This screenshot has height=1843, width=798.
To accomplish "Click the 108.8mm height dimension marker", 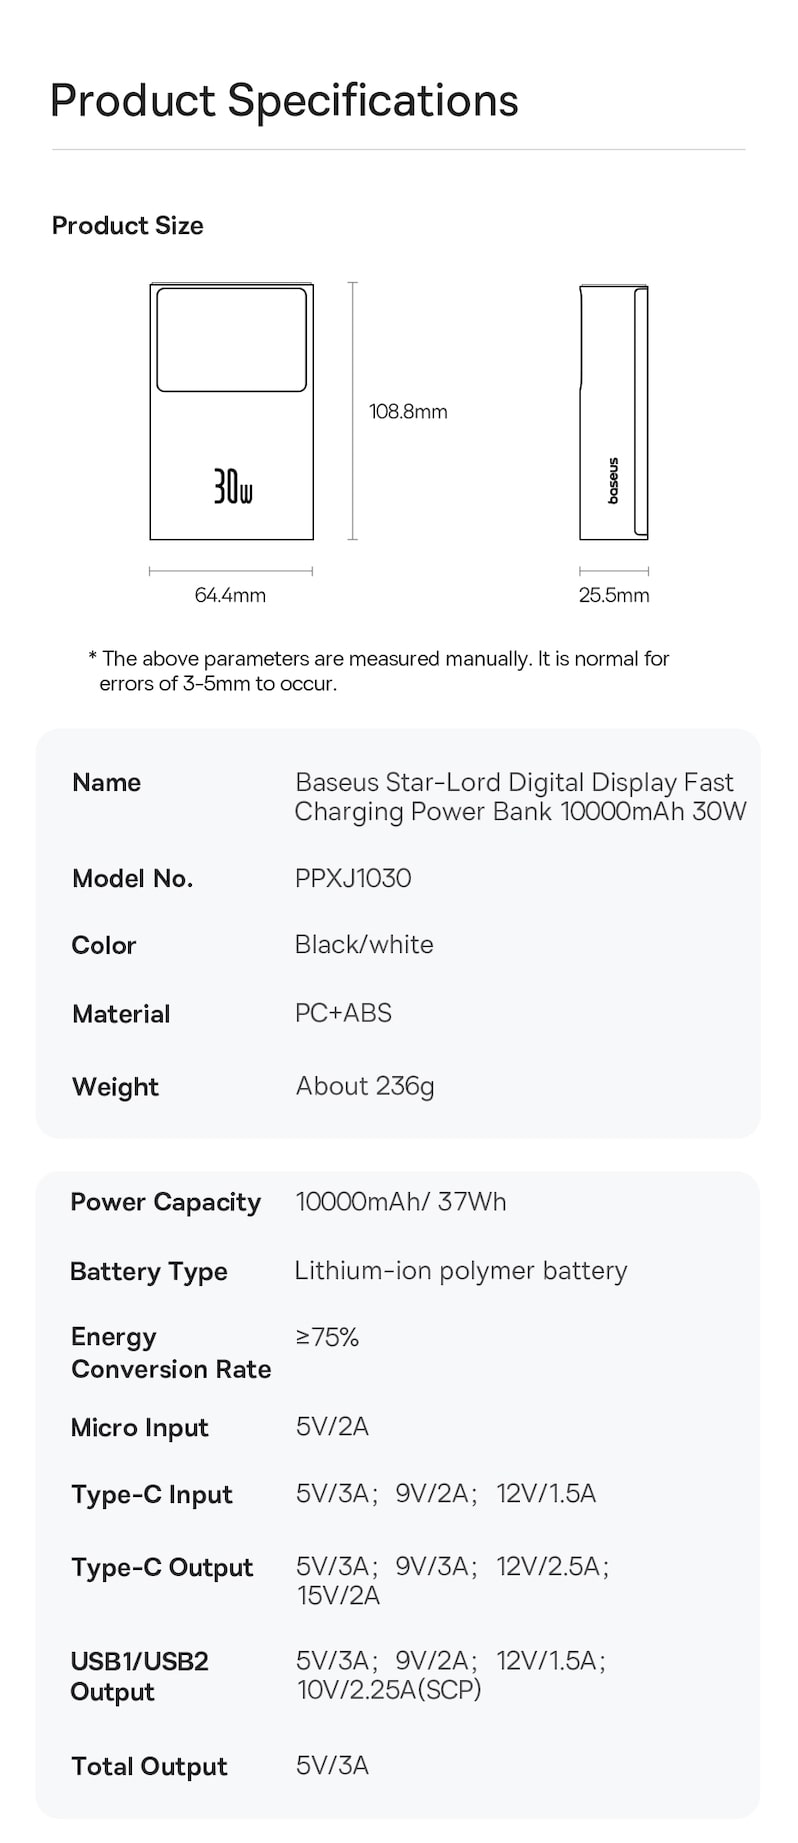I will pyautogui.click(x=407, y=411).
